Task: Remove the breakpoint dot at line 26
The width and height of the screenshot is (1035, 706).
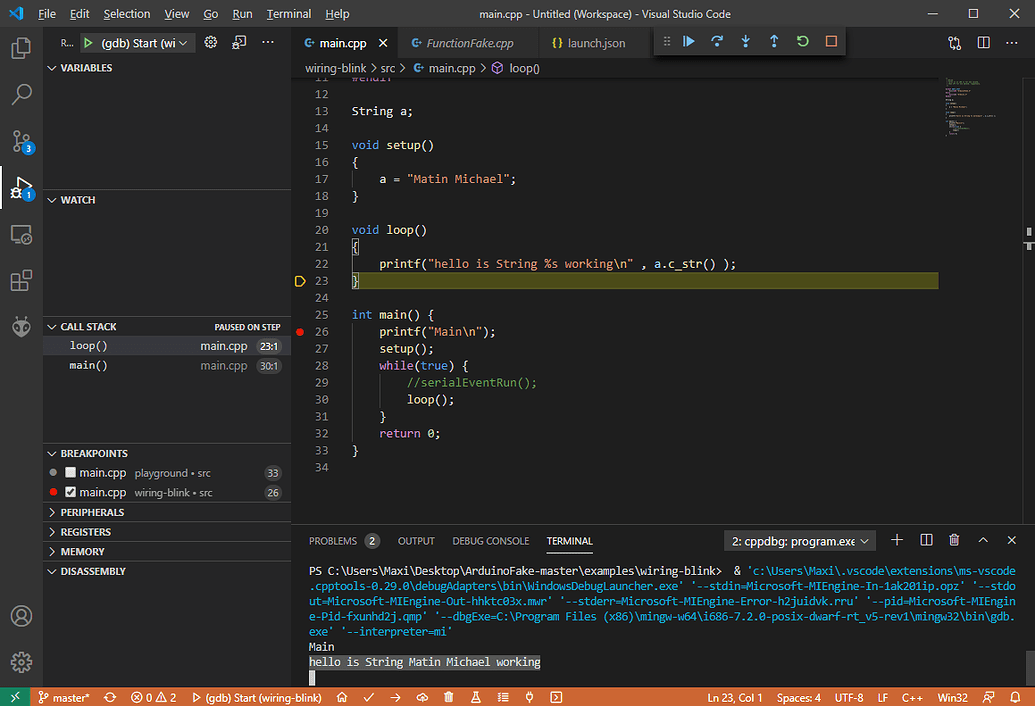Action: (300, 331)
